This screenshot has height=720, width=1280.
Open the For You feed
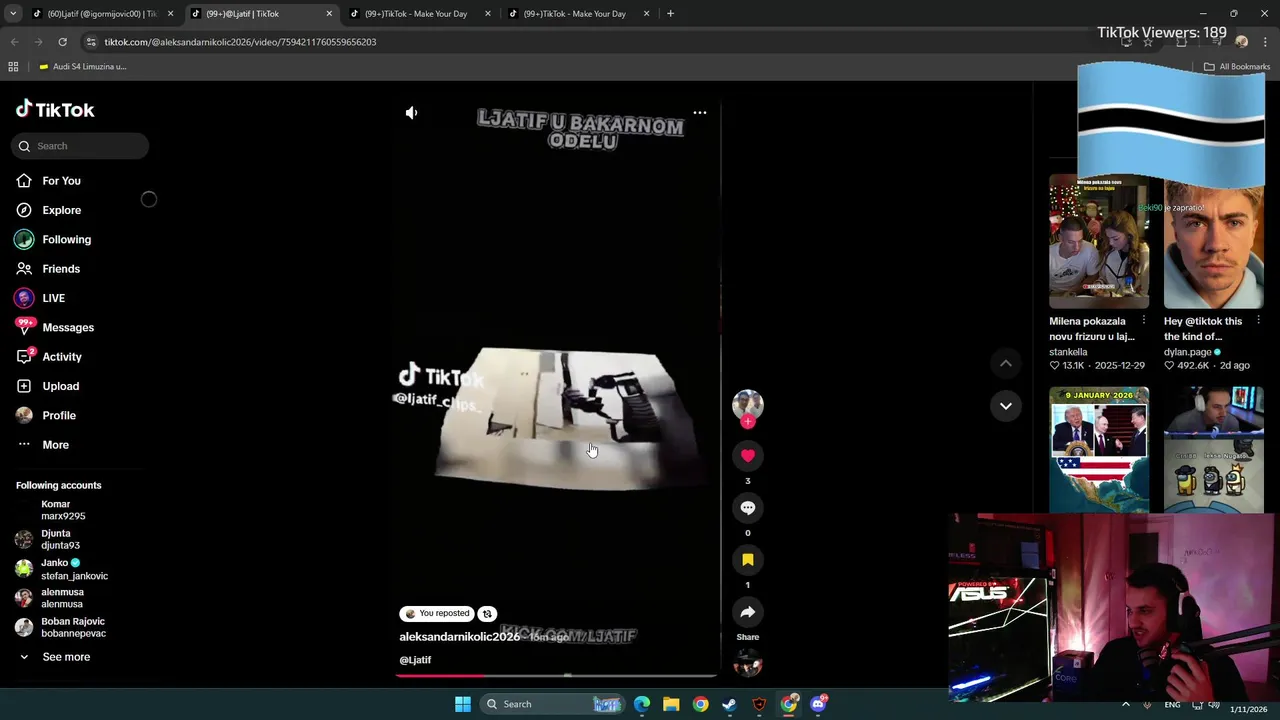pyautogui.click(x=61, y=181)
